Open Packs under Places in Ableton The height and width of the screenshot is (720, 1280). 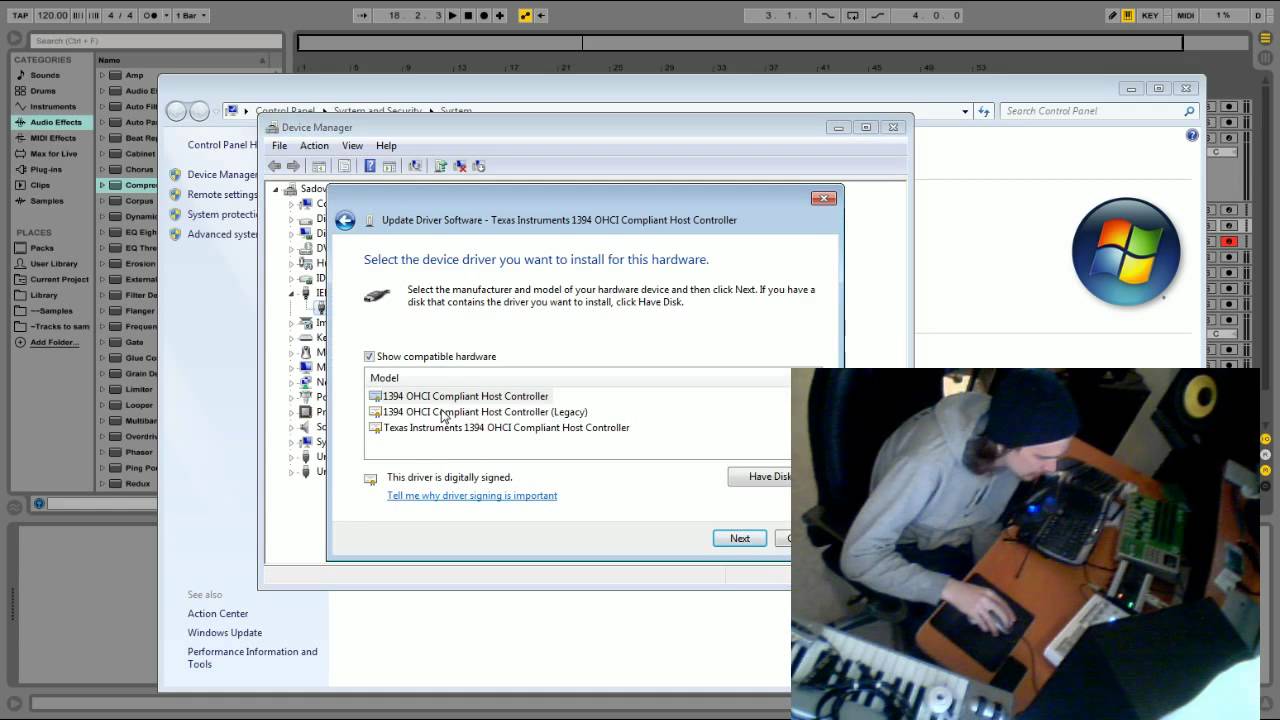coord(42,248)
